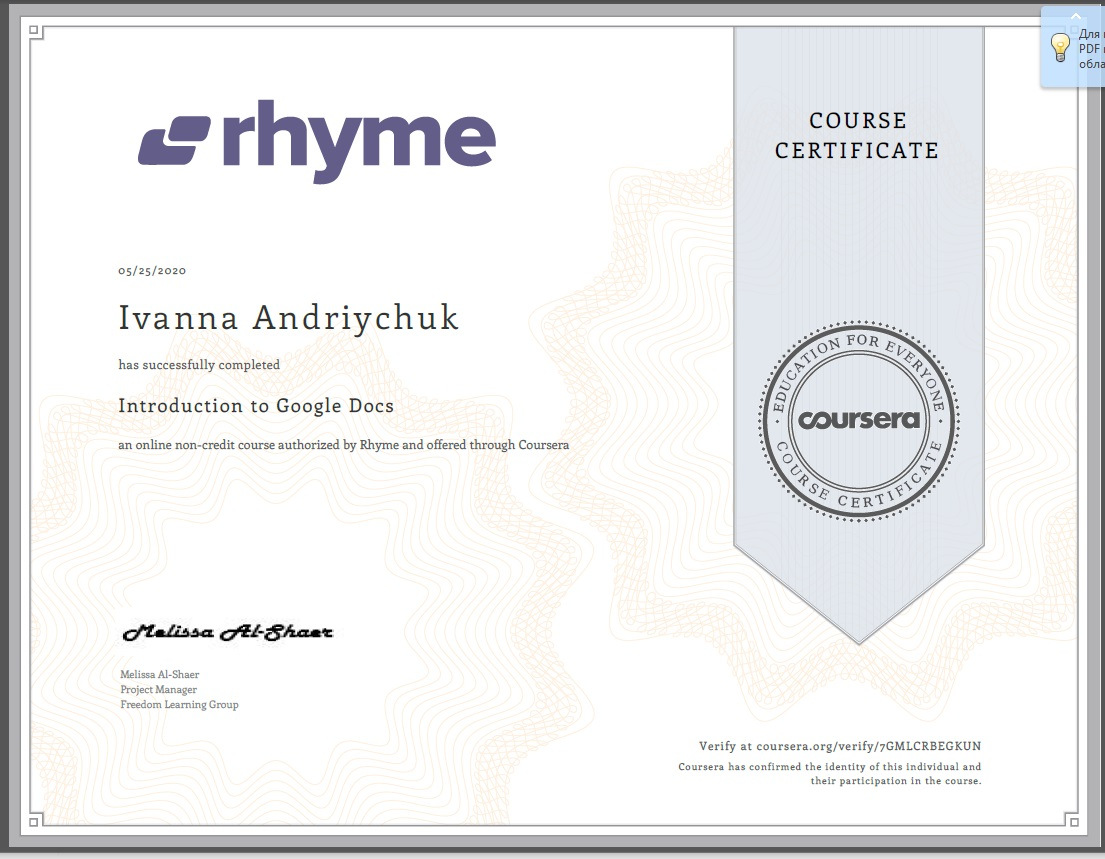1105x859 pixels.
Task: Click the course title Introduction to Google Docs
Action: [256, 406]
